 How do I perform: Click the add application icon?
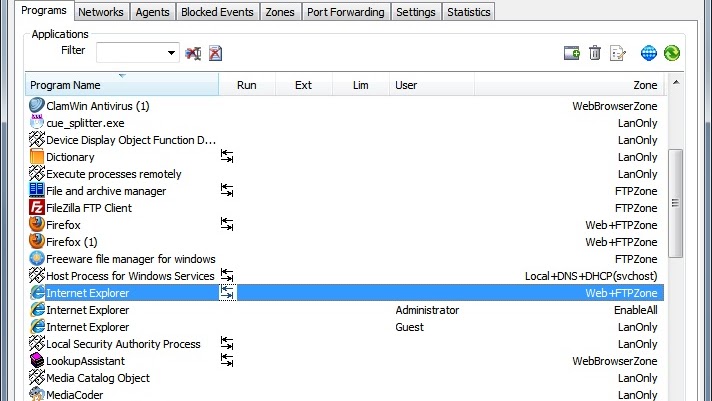pos(572,53)
